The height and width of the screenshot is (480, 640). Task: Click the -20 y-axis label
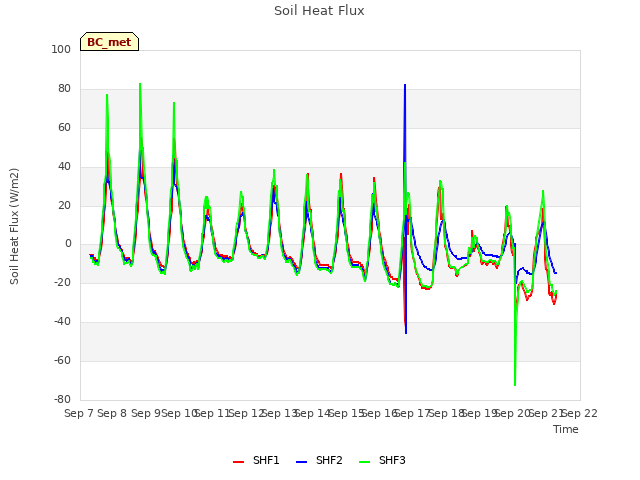coord(62,282)
